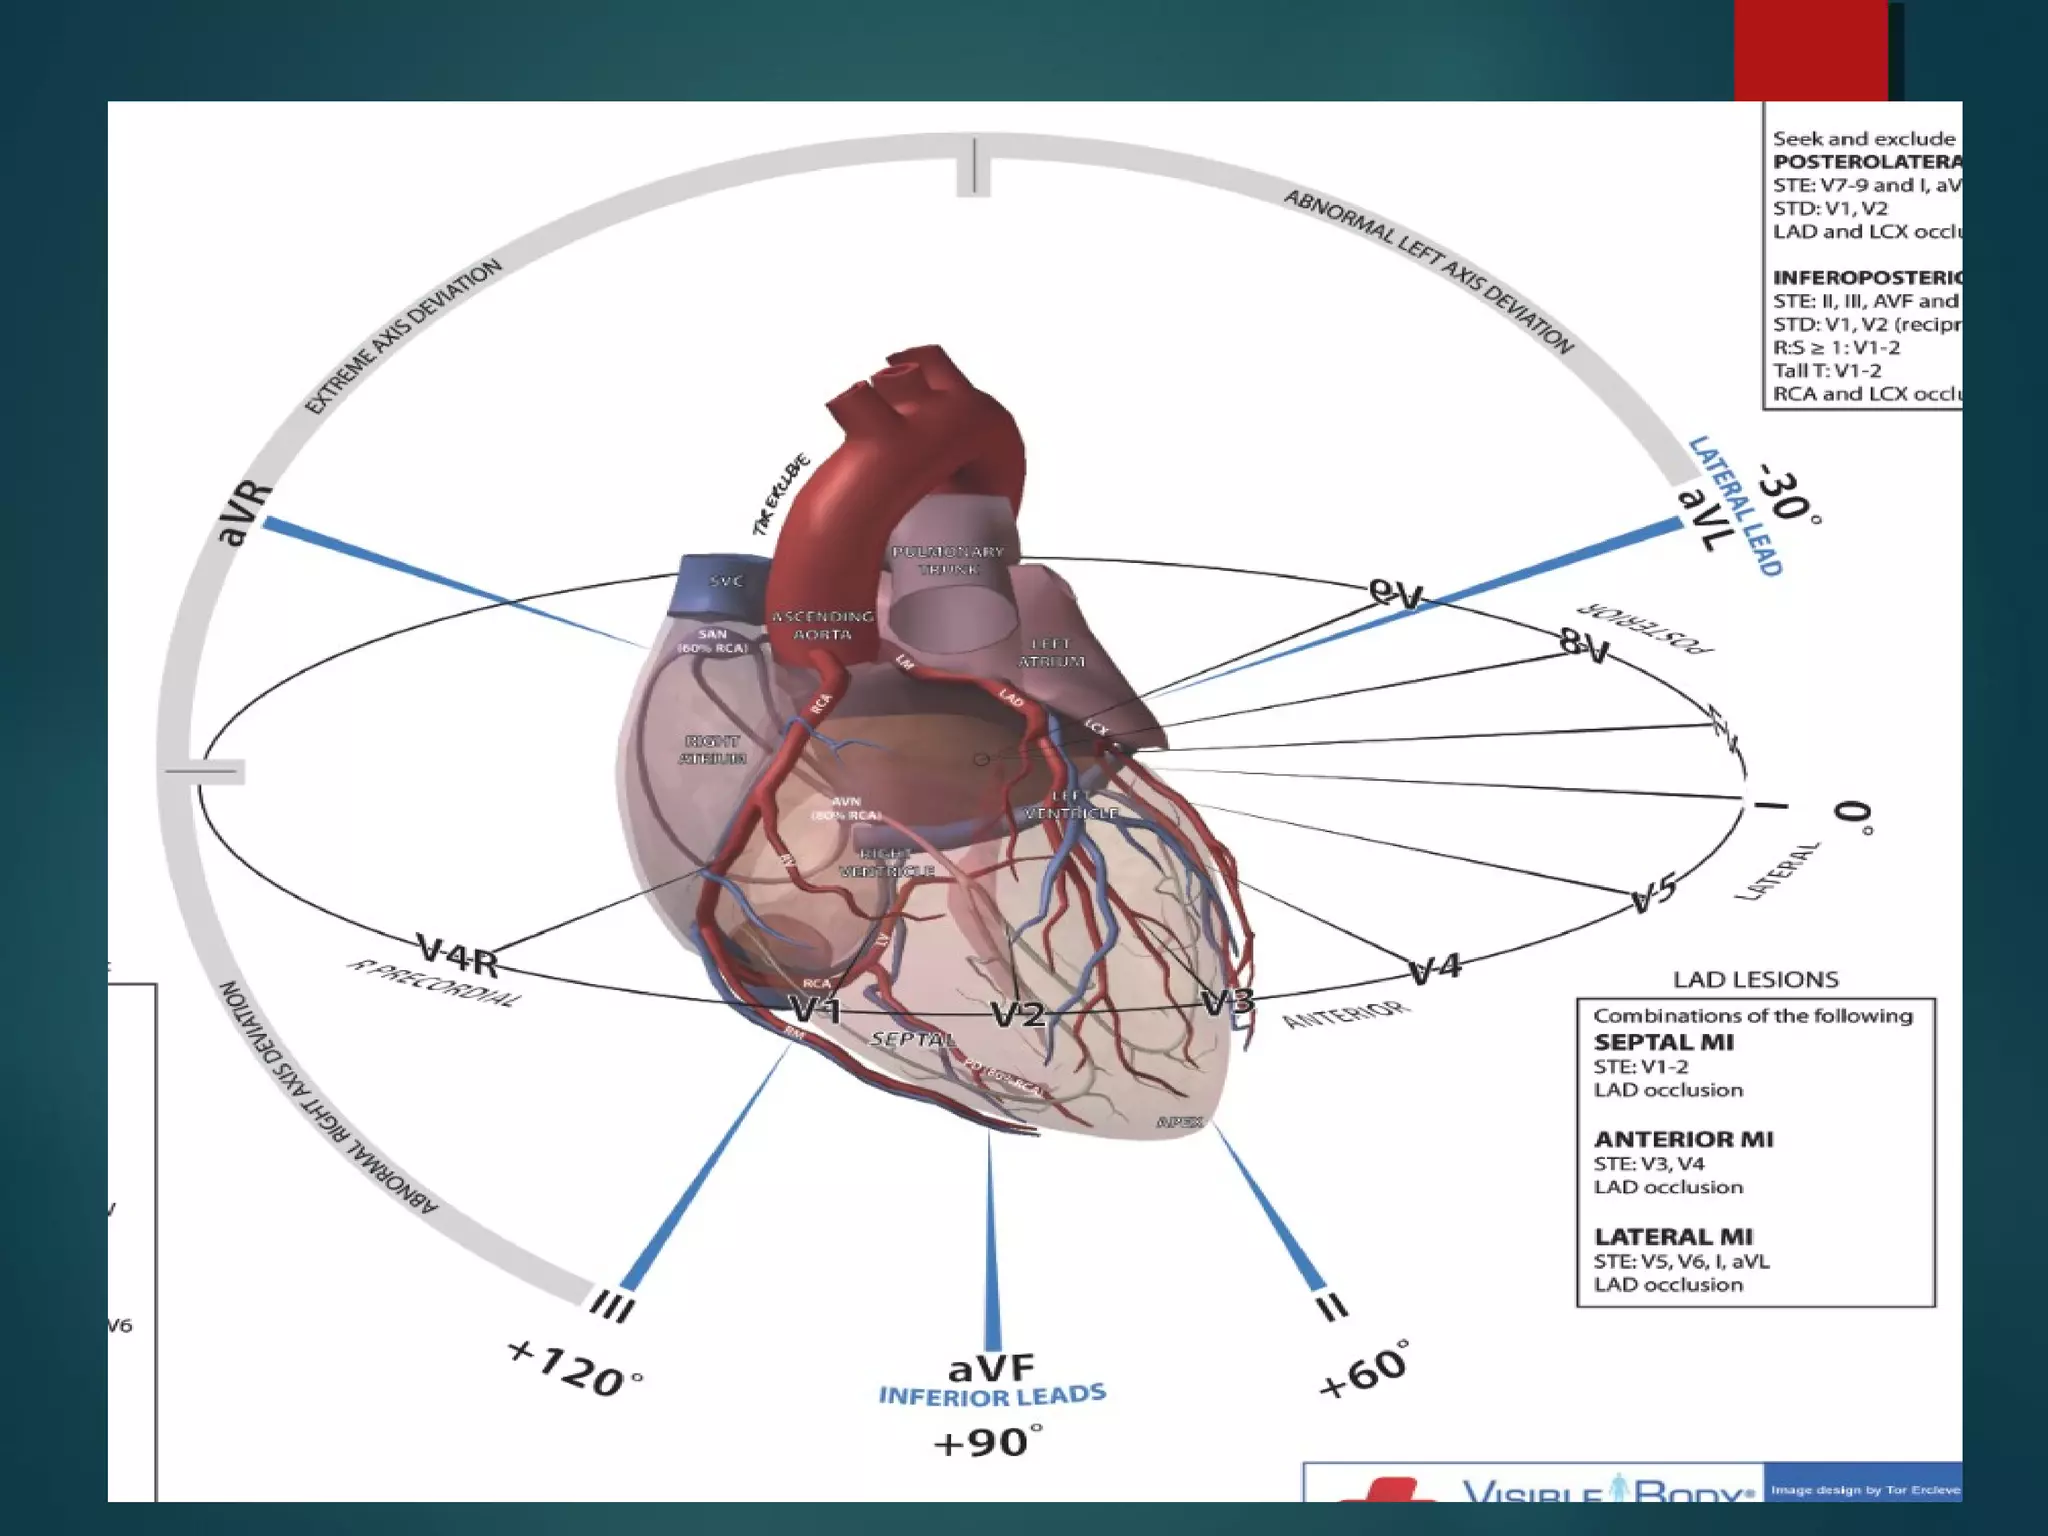Image resolution: width=2048 pixels, height=1536 pixels.
Task: Click the V1 septal lead marker
Action: tap(815, 1009)
